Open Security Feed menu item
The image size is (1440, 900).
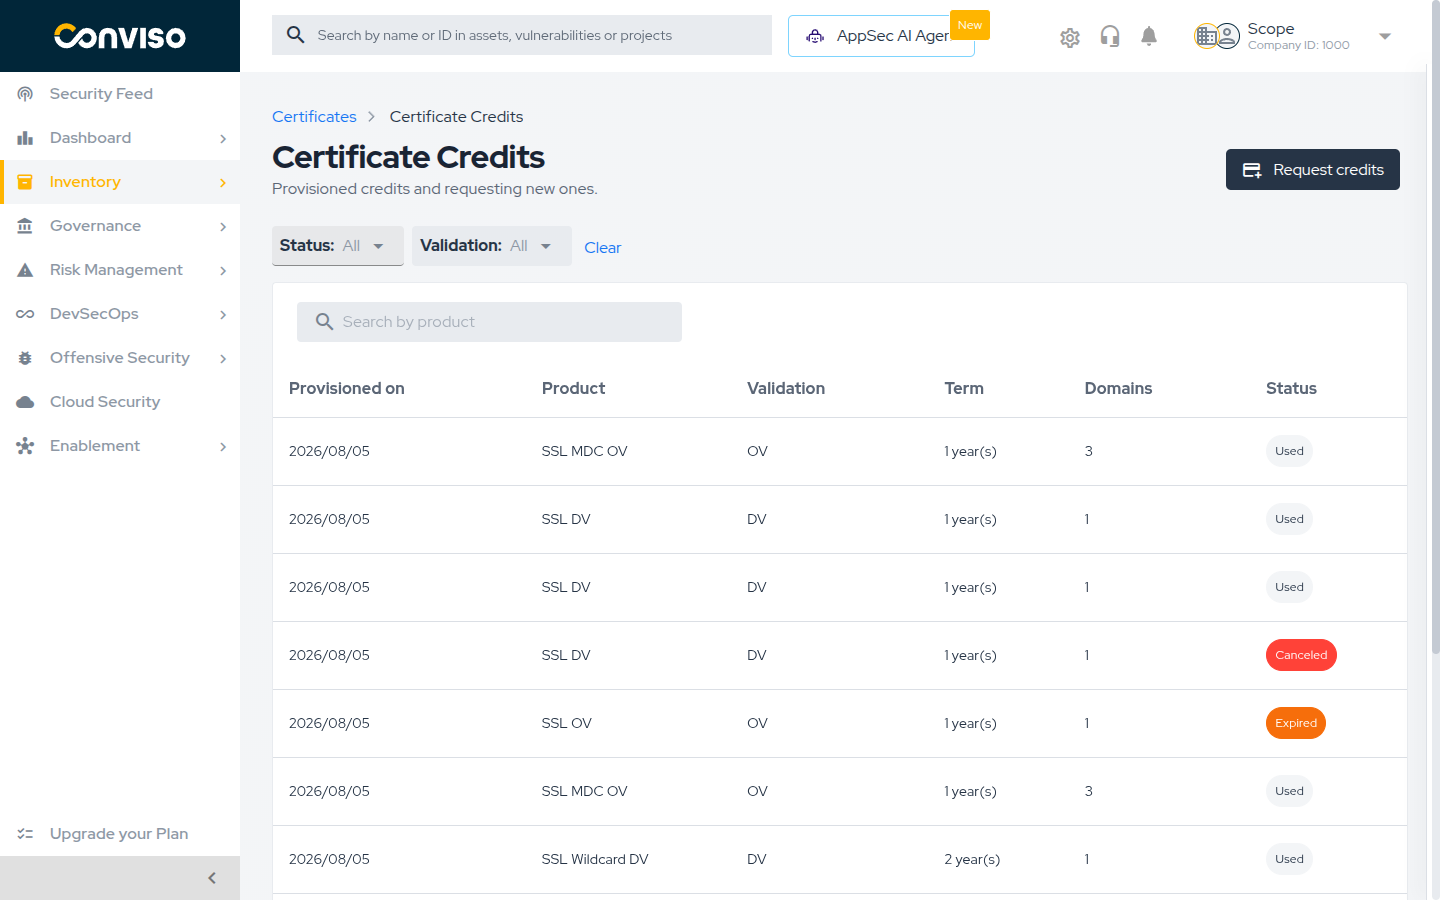tap(120, 94)
